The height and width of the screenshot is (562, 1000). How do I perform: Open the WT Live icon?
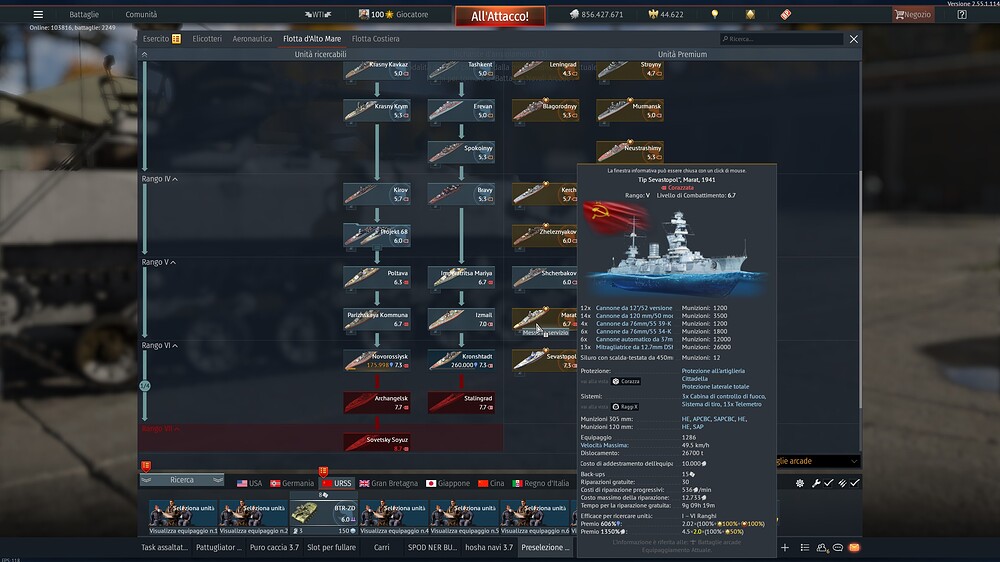coord(318,14)
